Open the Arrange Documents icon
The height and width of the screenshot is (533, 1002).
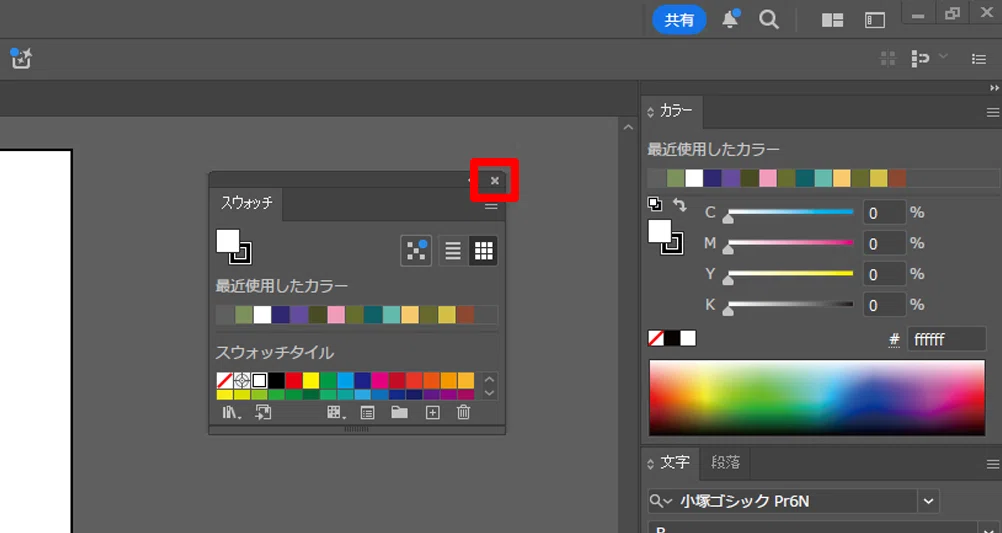coord(832,20)
